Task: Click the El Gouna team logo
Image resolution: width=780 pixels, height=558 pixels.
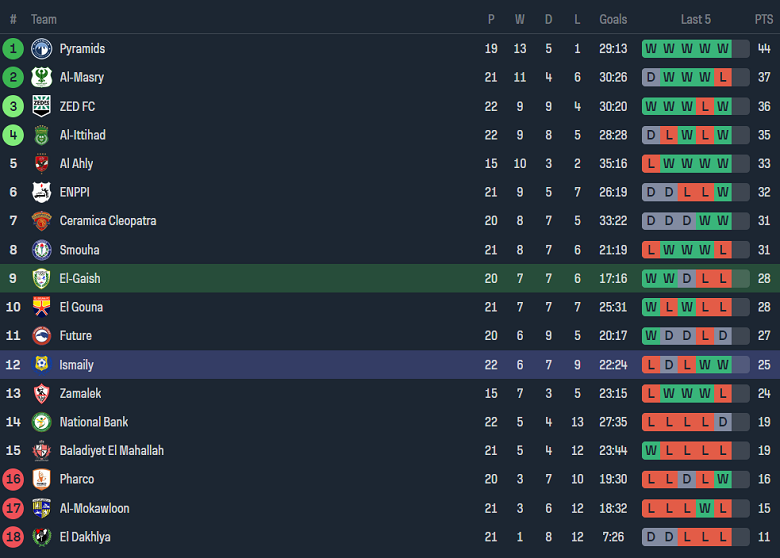Action: [x=41, y=307]
